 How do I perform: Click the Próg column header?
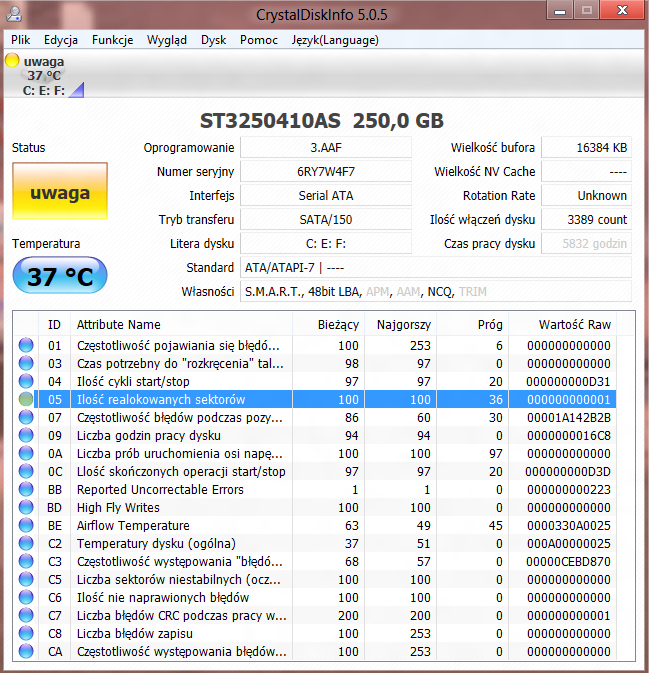[473, 324]
